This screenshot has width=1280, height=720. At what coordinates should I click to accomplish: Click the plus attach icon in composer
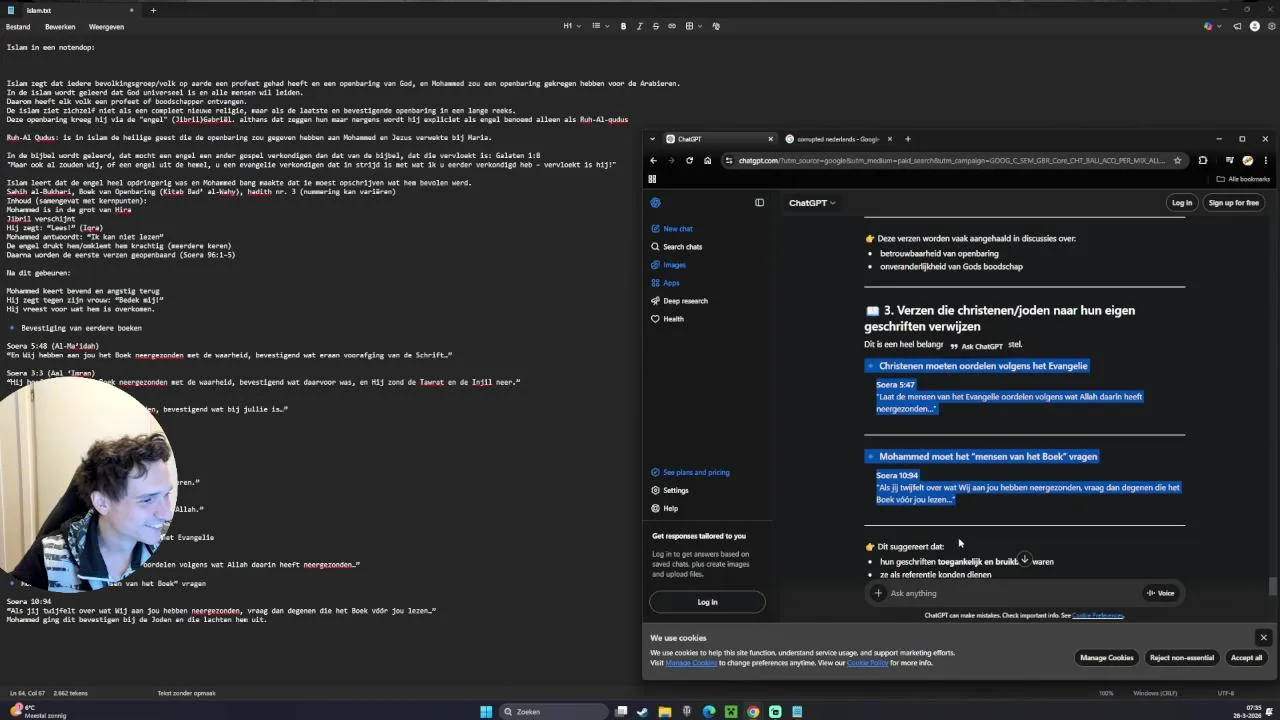point(878,593)
